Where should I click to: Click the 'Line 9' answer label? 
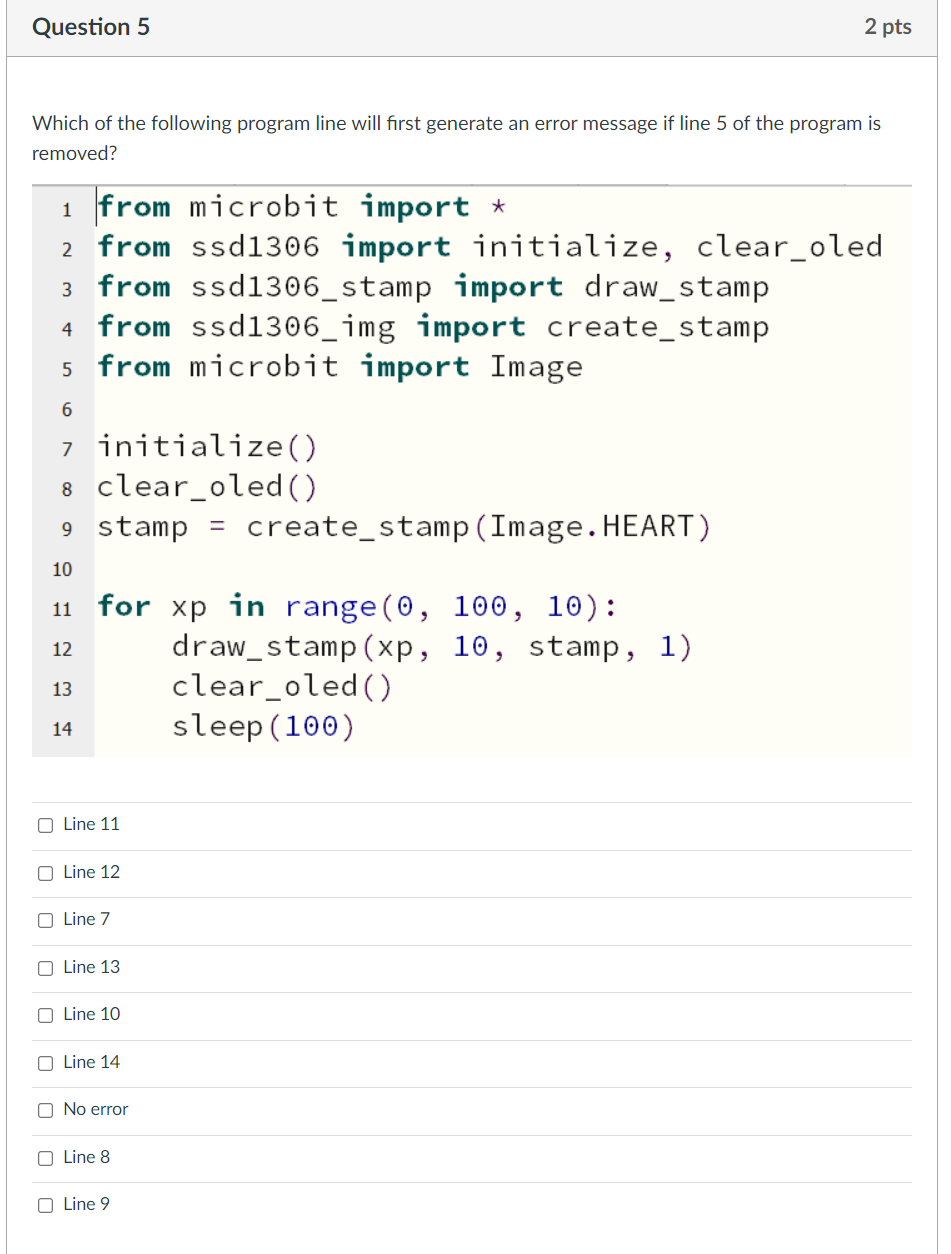[x=87, y=1204]
